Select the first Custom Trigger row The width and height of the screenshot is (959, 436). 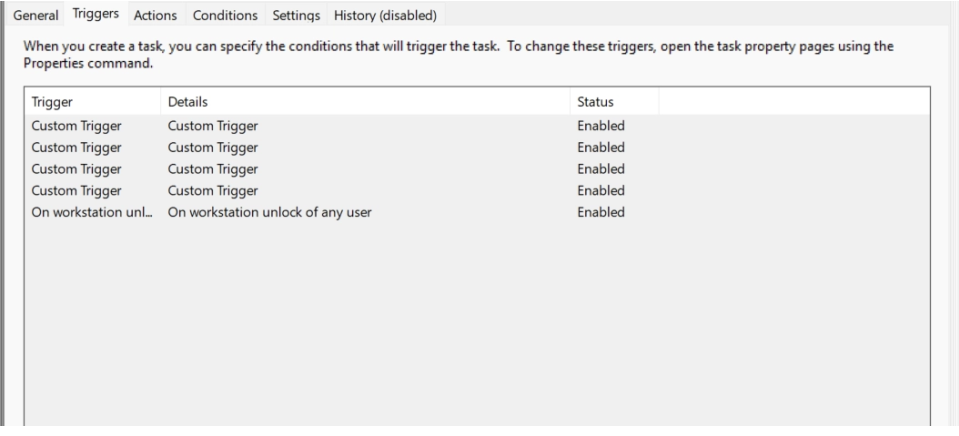point(77,125)
